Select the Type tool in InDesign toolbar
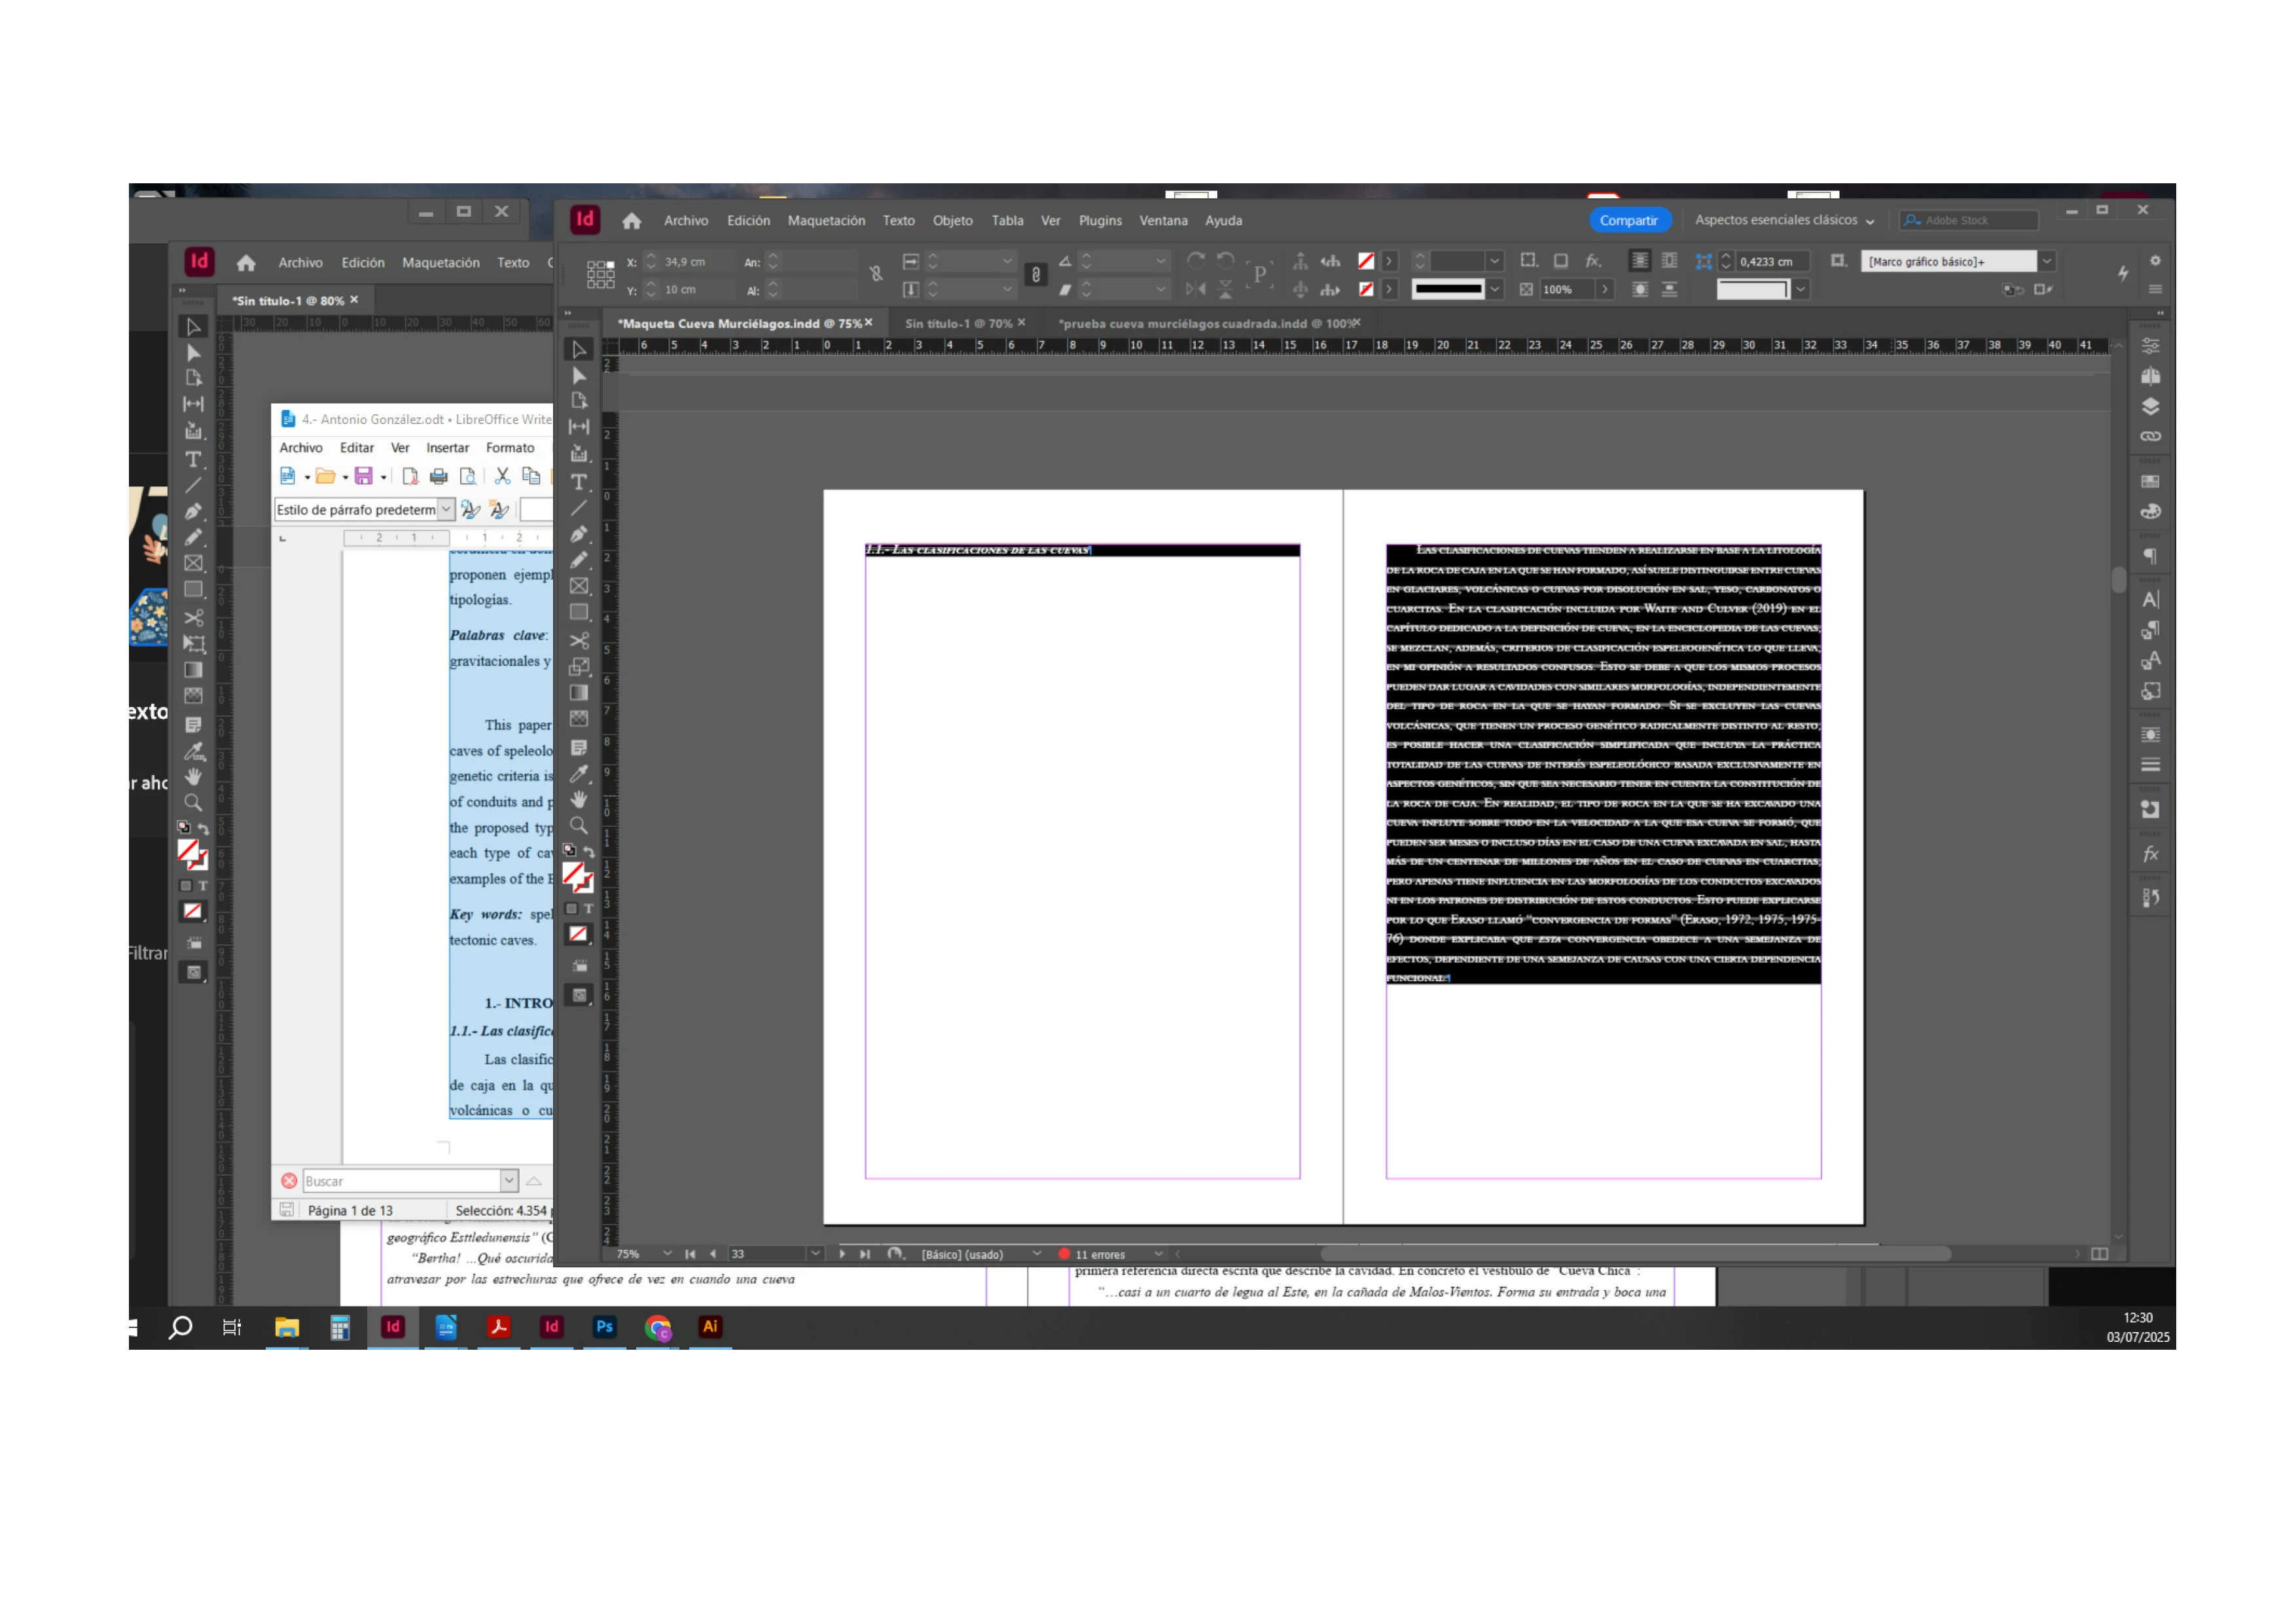Screen dimensions: 2296x1624 [x=578, y=482]
